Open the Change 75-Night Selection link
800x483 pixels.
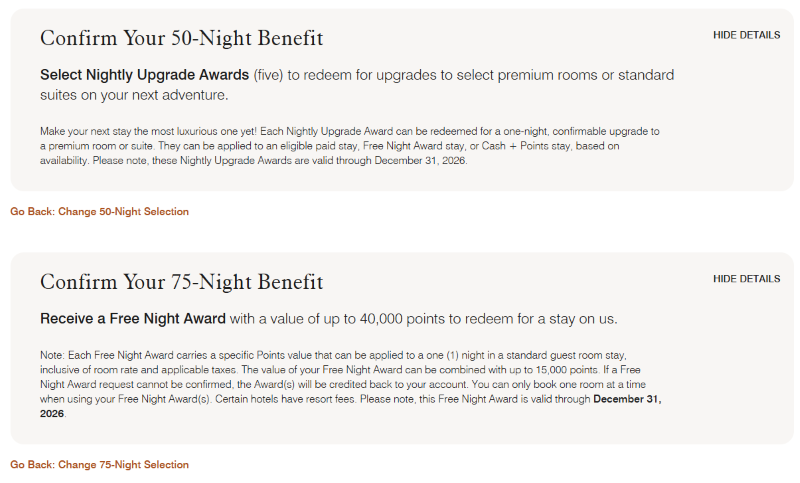[x=99, y=465]
